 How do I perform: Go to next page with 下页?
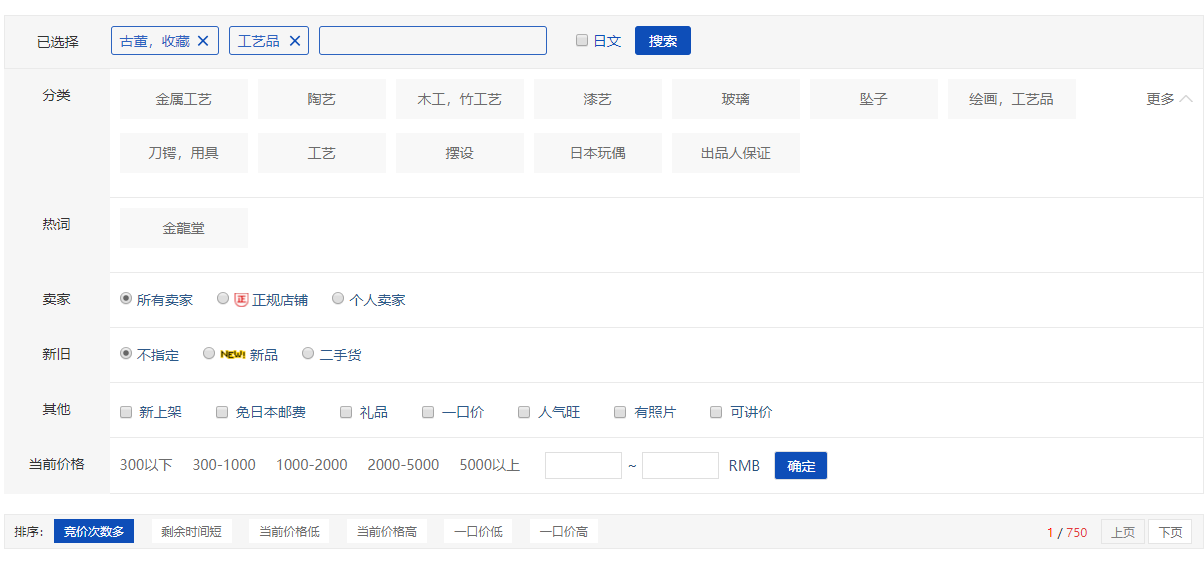click(1170, 532)
